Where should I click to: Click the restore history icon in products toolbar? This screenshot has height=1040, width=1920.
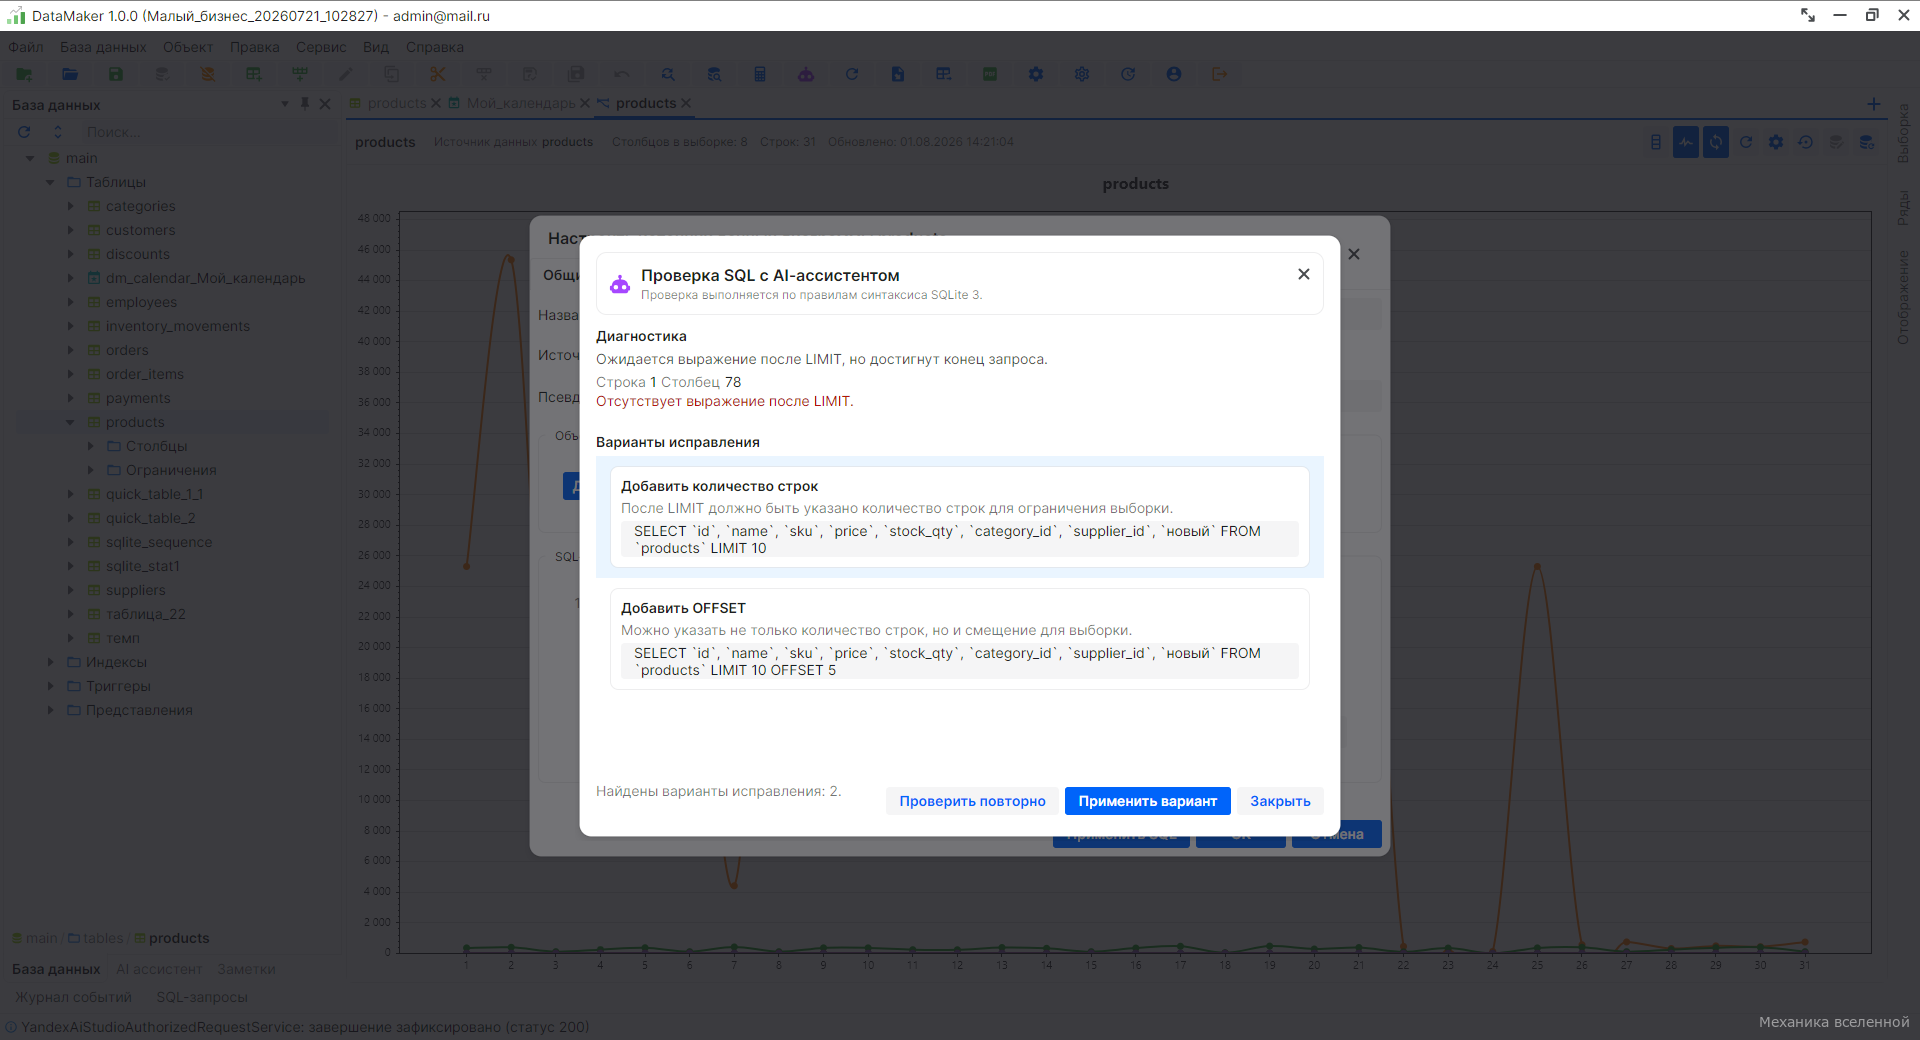[1806, 142]
